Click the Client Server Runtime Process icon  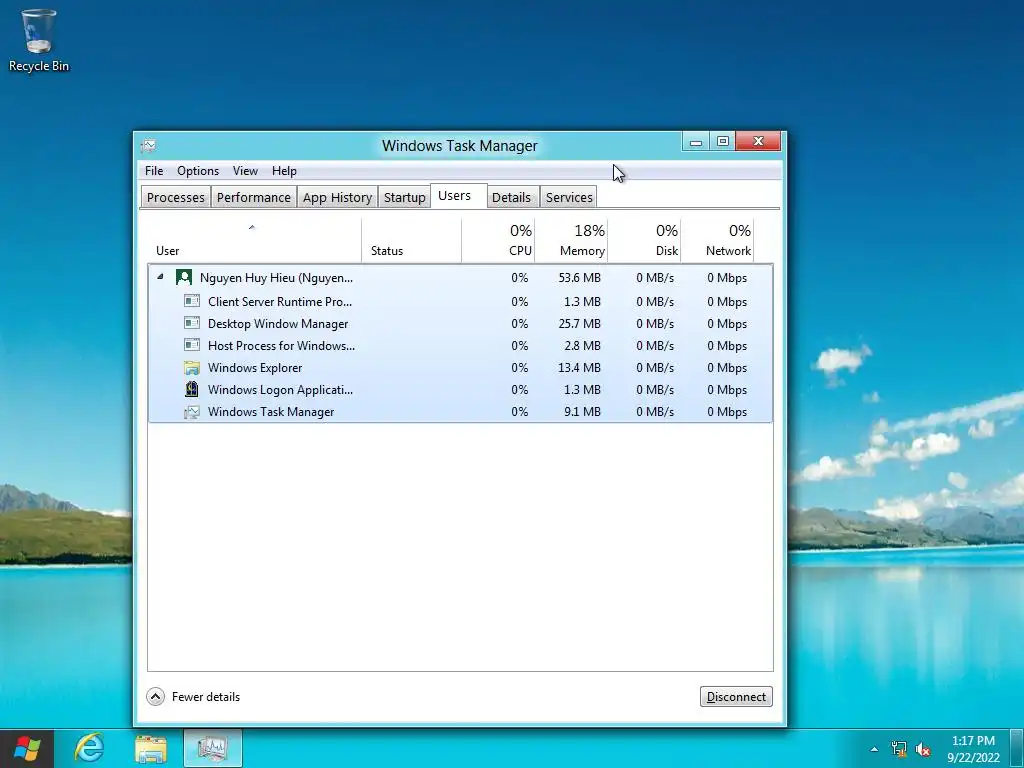tap(191, 301)
